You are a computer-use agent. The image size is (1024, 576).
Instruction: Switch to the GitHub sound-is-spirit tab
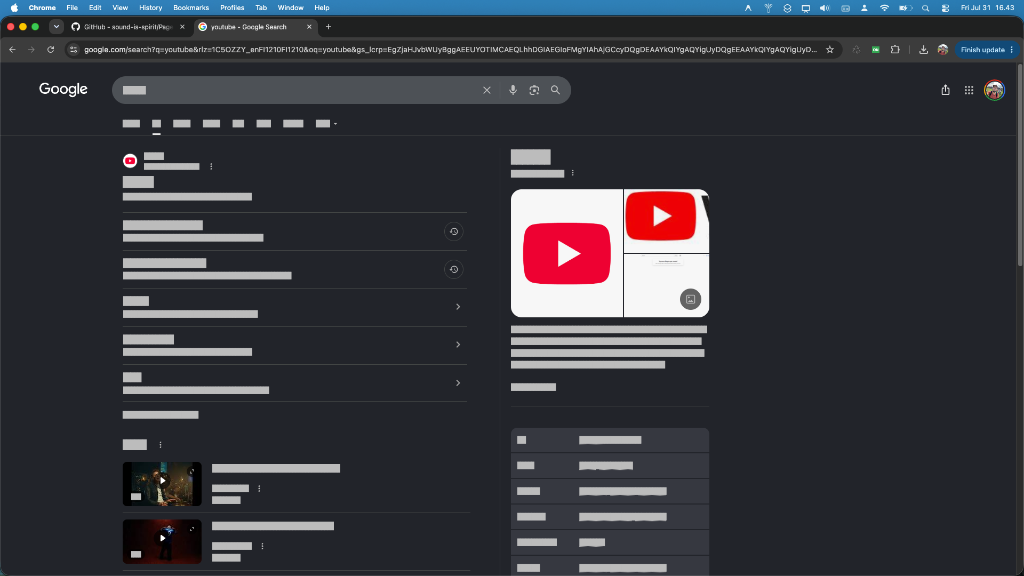(x=127, y=27)
